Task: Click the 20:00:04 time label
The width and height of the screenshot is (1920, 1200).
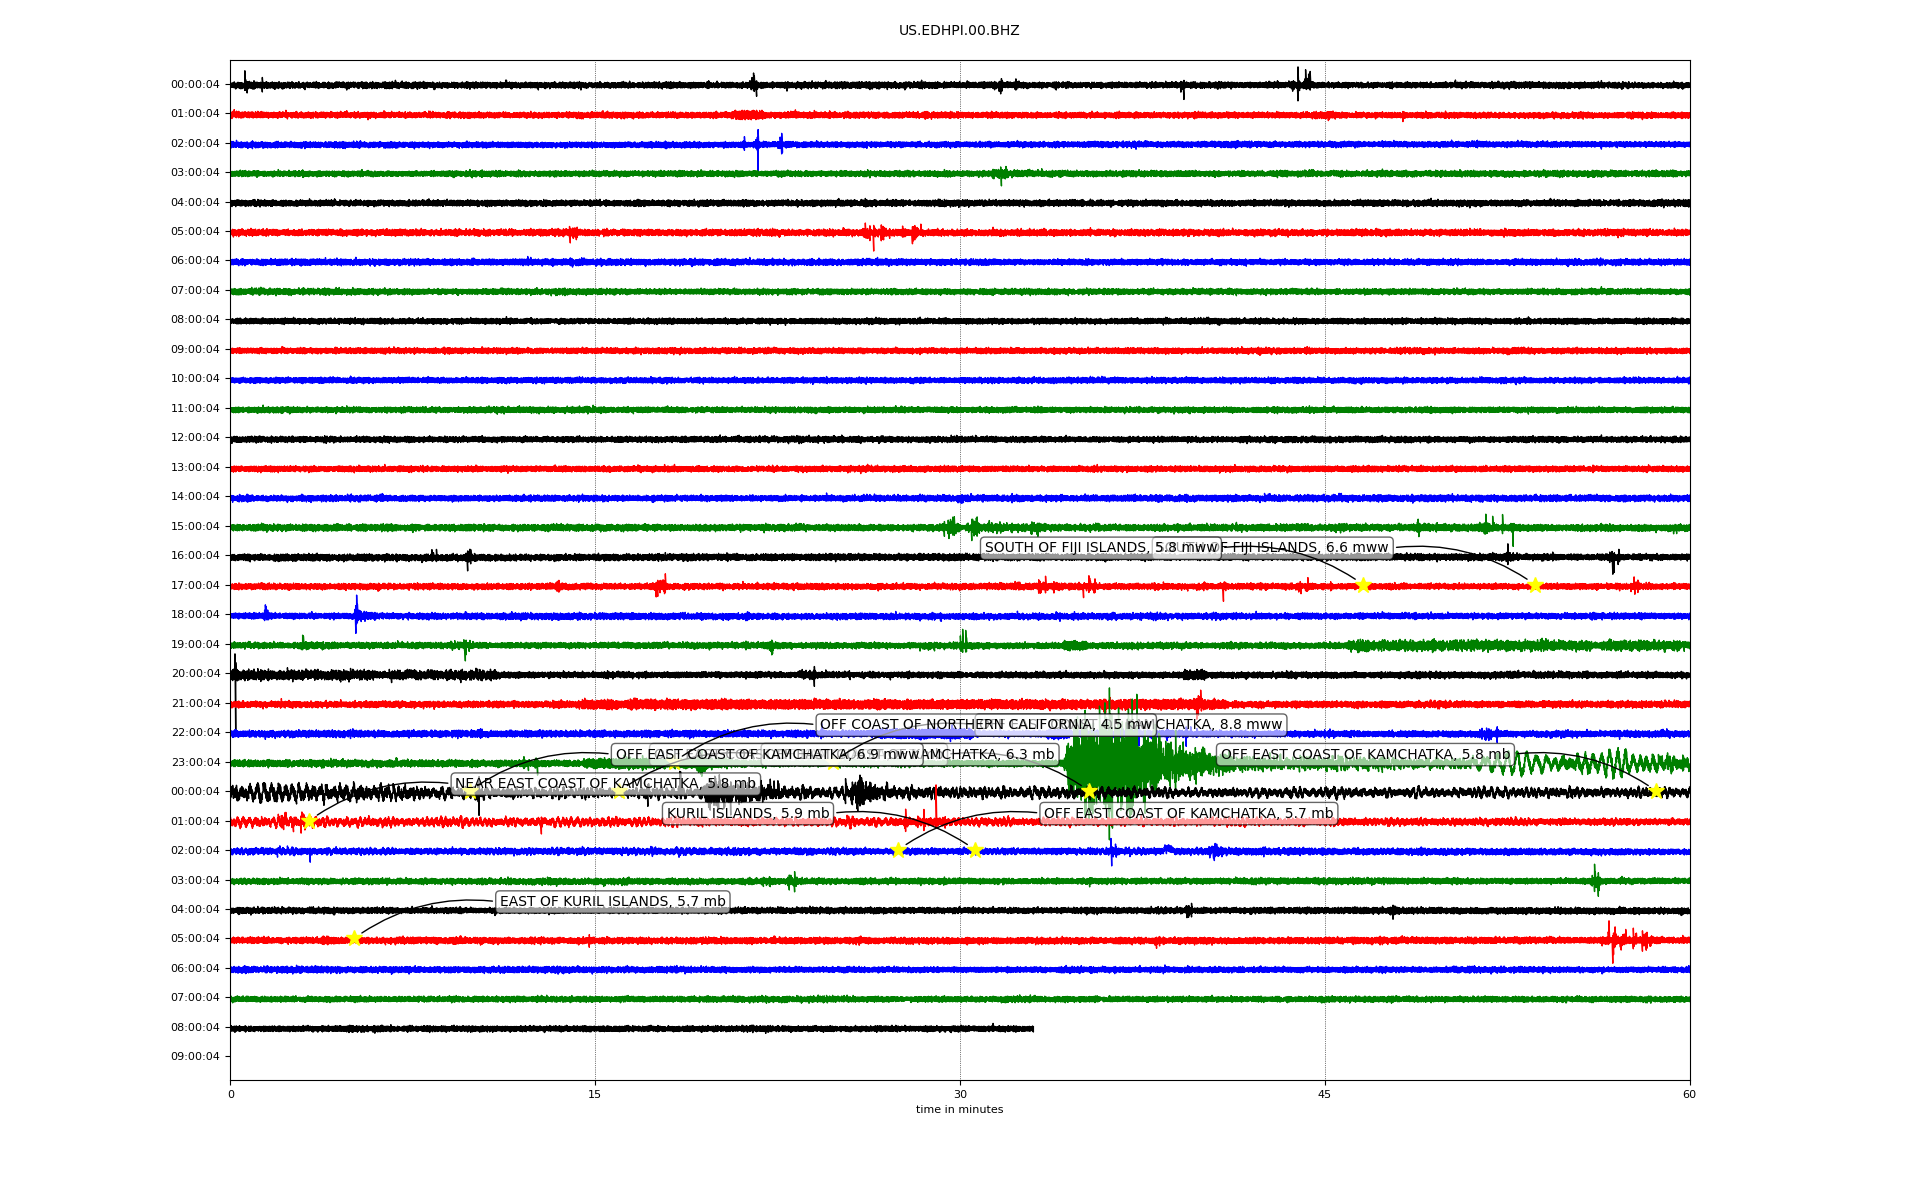Action: point(195,674)
